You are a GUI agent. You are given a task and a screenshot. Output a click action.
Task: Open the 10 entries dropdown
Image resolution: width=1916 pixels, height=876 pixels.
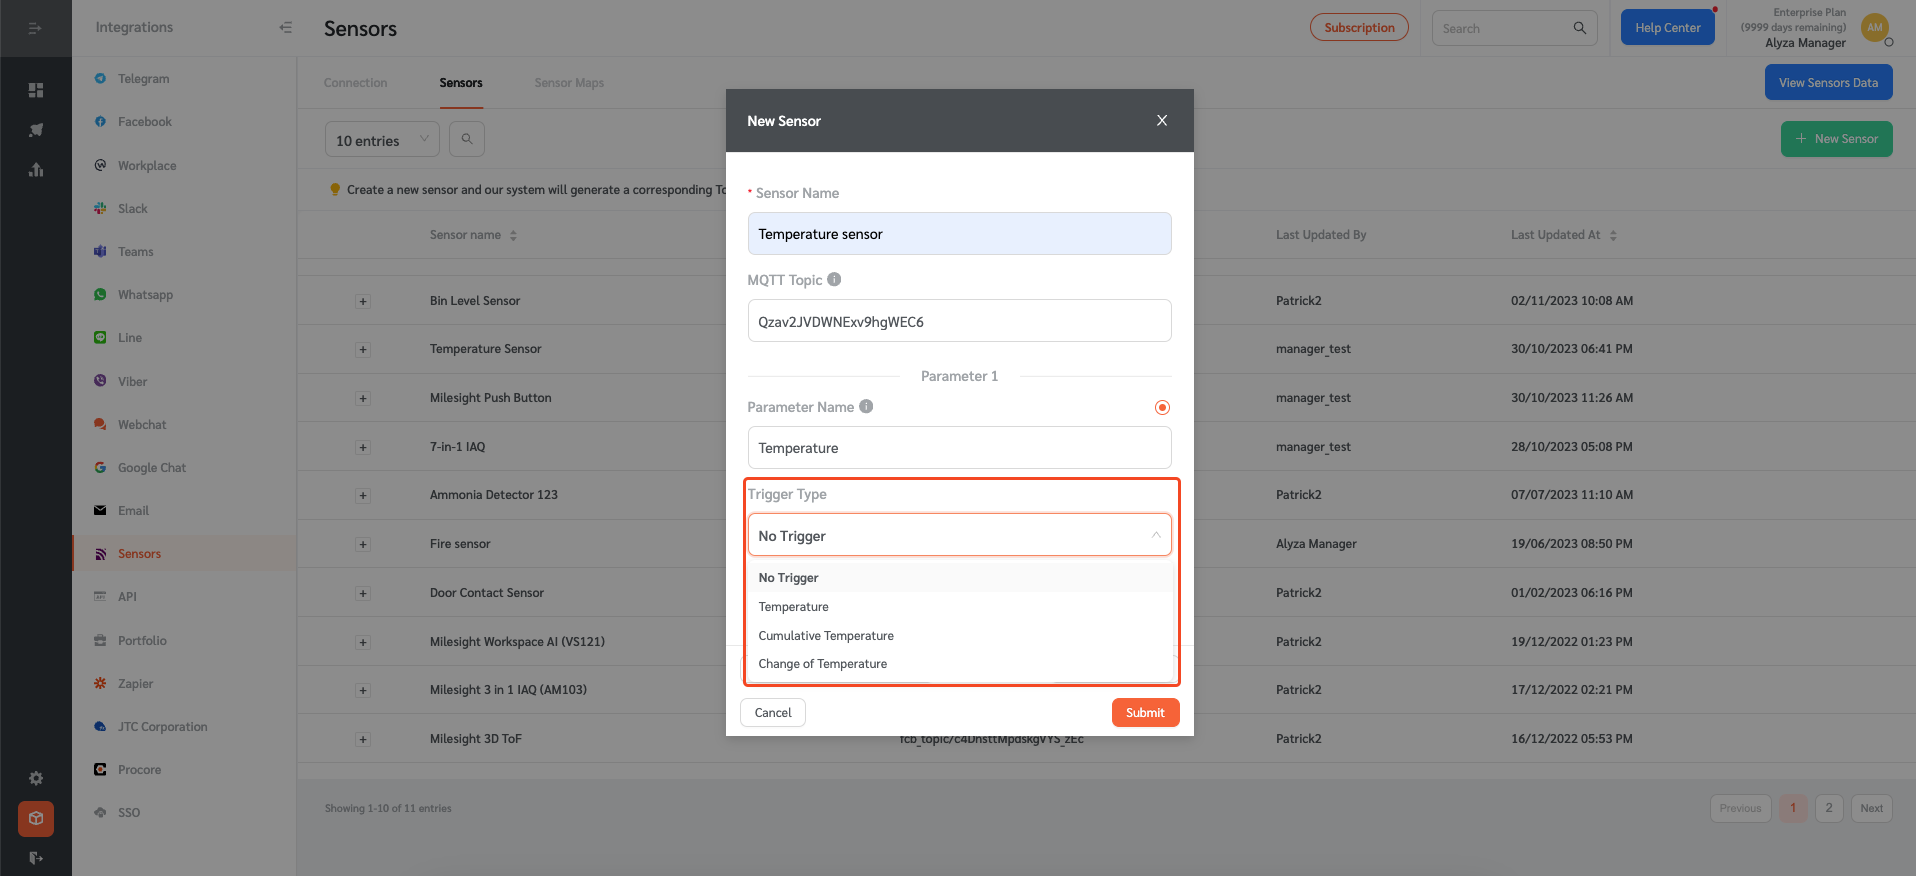point(382,140)
